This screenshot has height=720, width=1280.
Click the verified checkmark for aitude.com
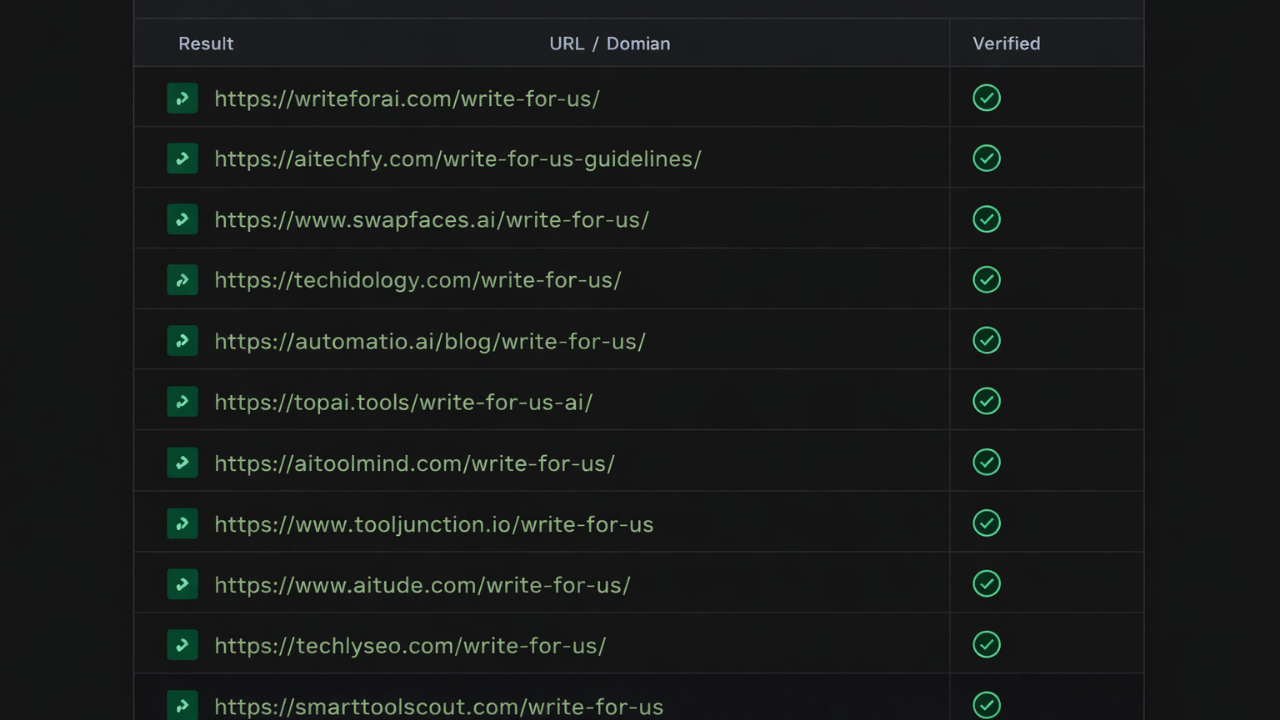[x=987, y=584]
